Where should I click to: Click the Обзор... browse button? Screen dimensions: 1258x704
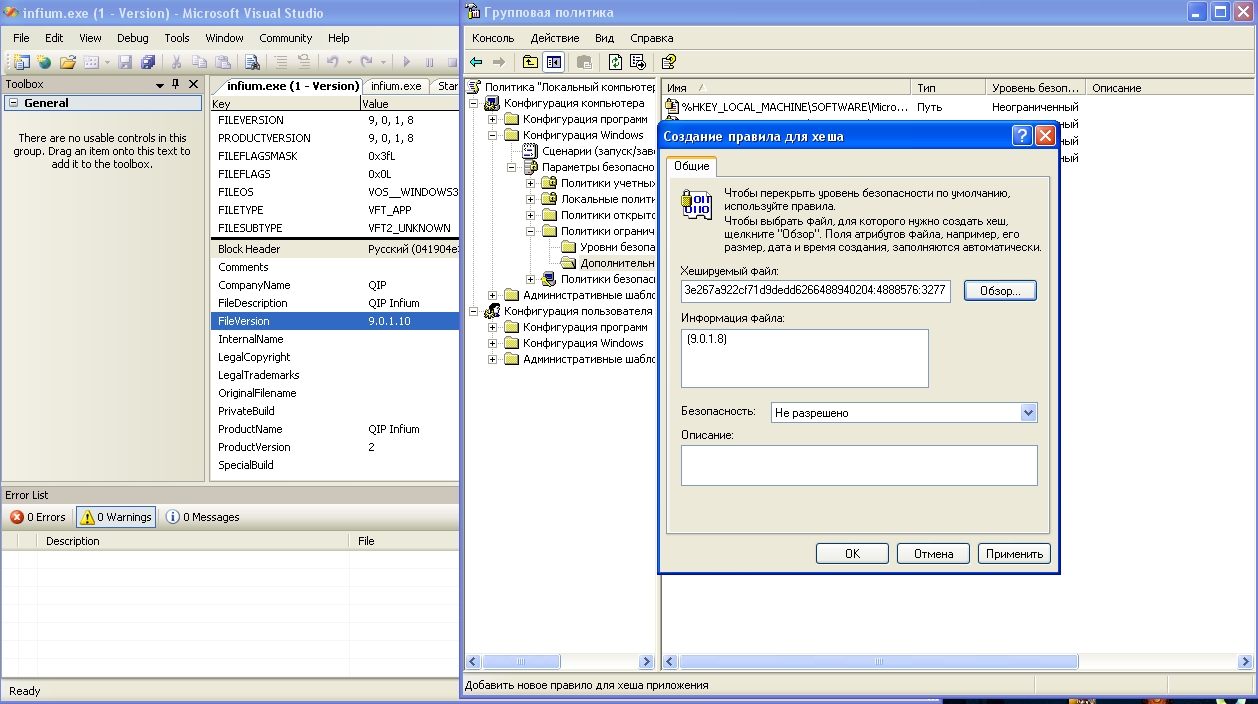[1000, 291]
